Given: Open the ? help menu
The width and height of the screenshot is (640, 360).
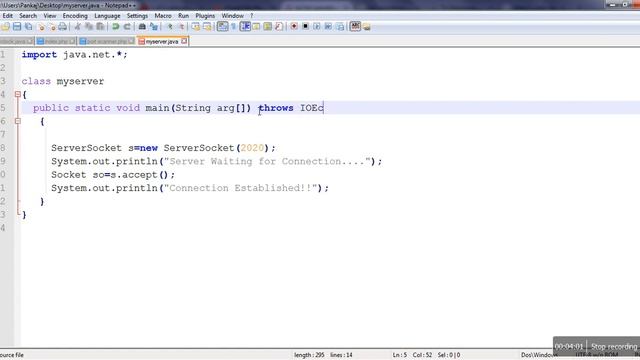Looking at the screenshot, I should point(251,16).
